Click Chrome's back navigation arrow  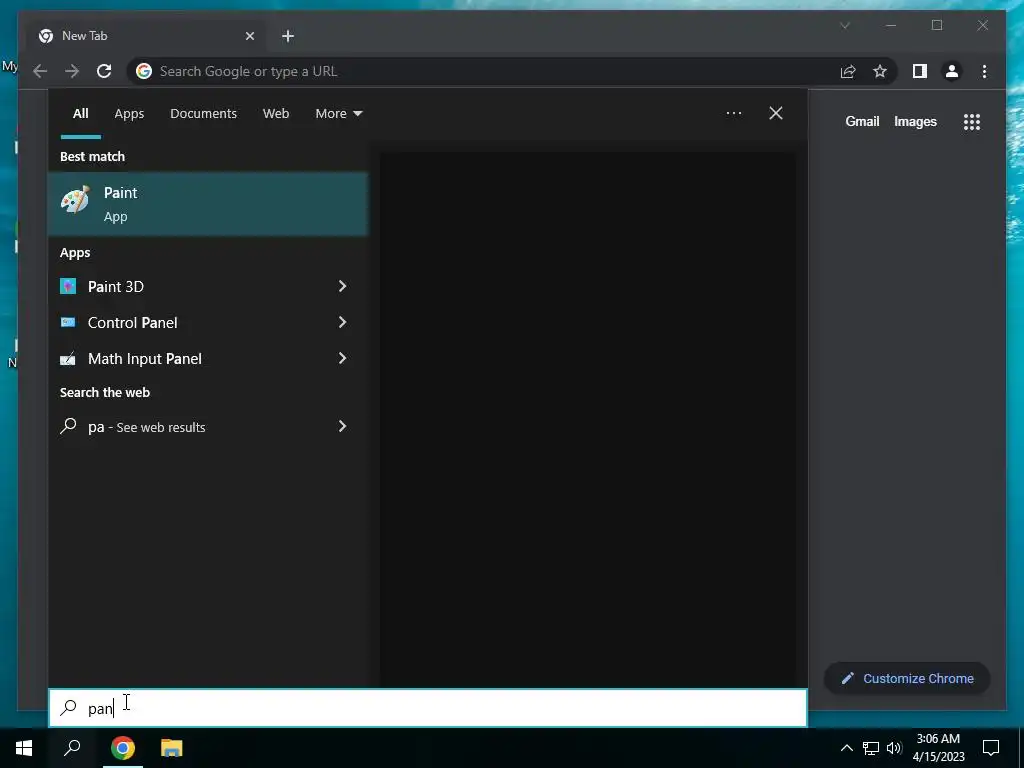[x=40, y=71]
